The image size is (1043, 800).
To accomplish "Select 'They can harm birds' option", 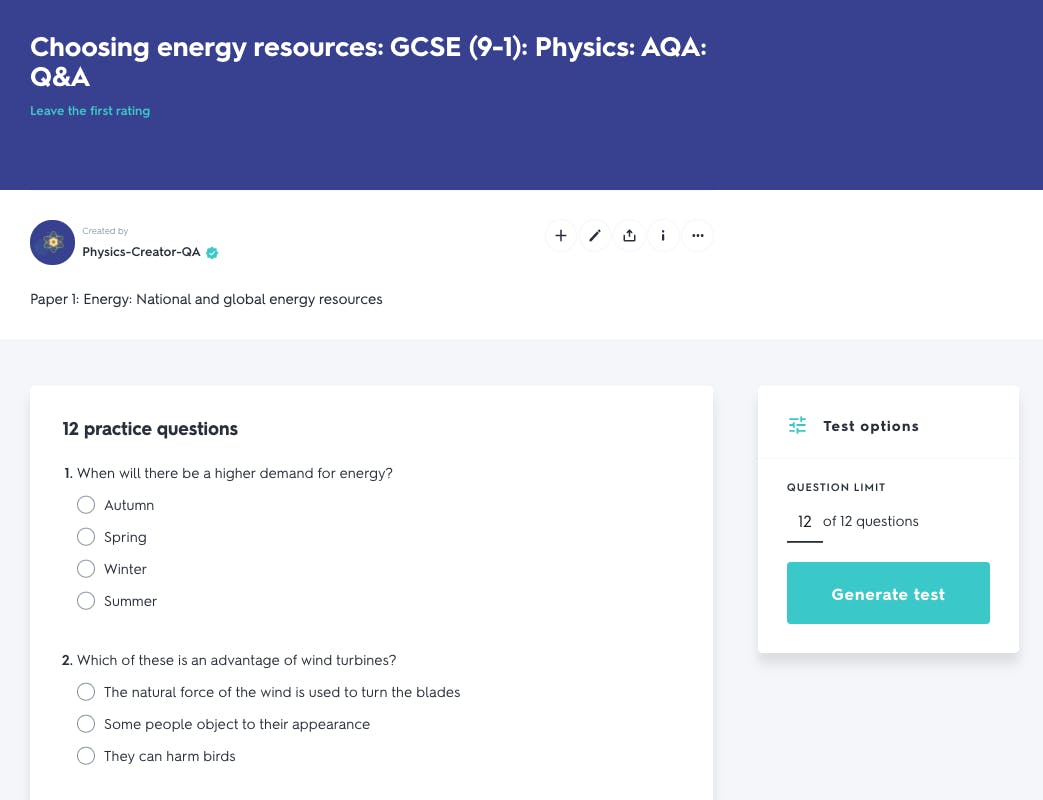I will [x=86, y=755].
